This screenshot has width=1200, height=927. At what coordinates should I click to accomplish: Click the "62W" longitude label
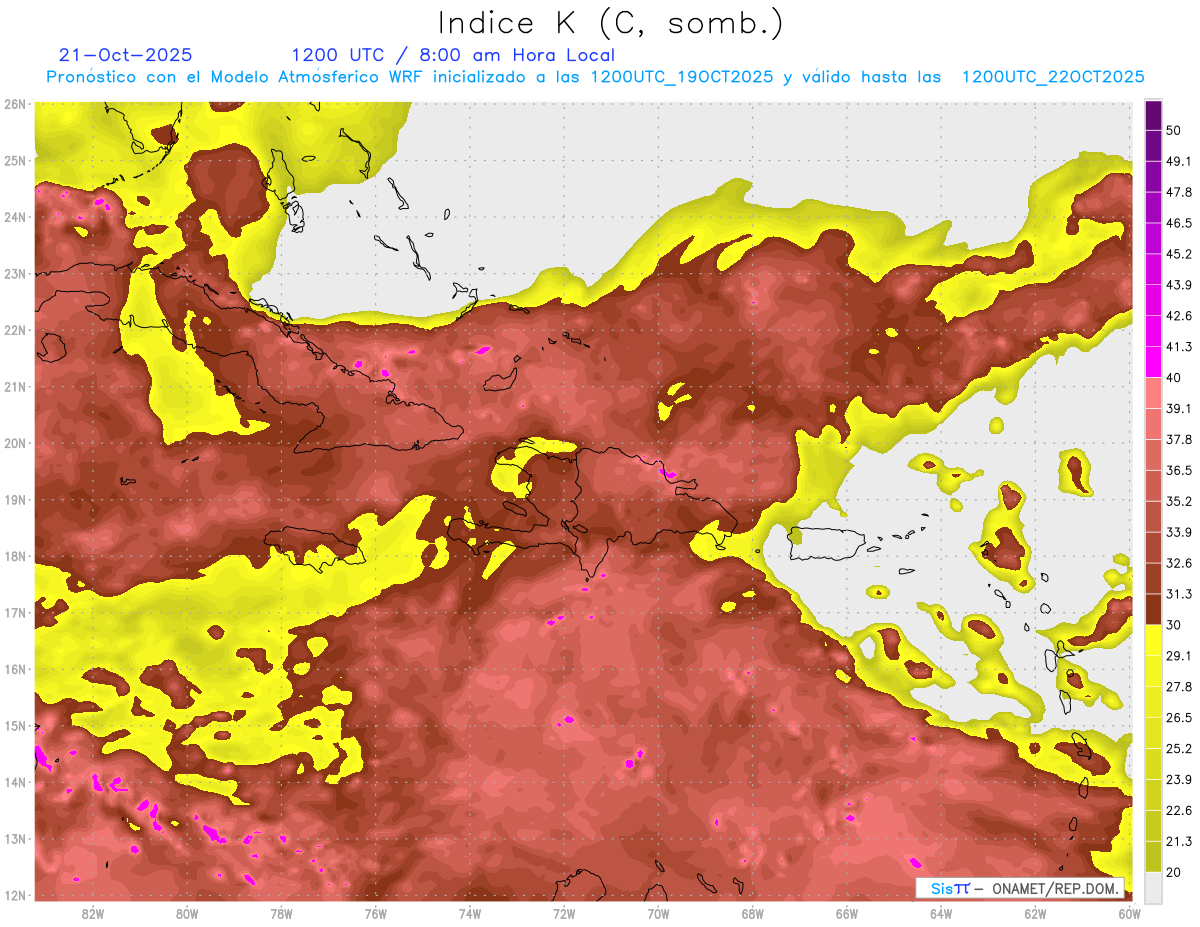click(1035, 913)
